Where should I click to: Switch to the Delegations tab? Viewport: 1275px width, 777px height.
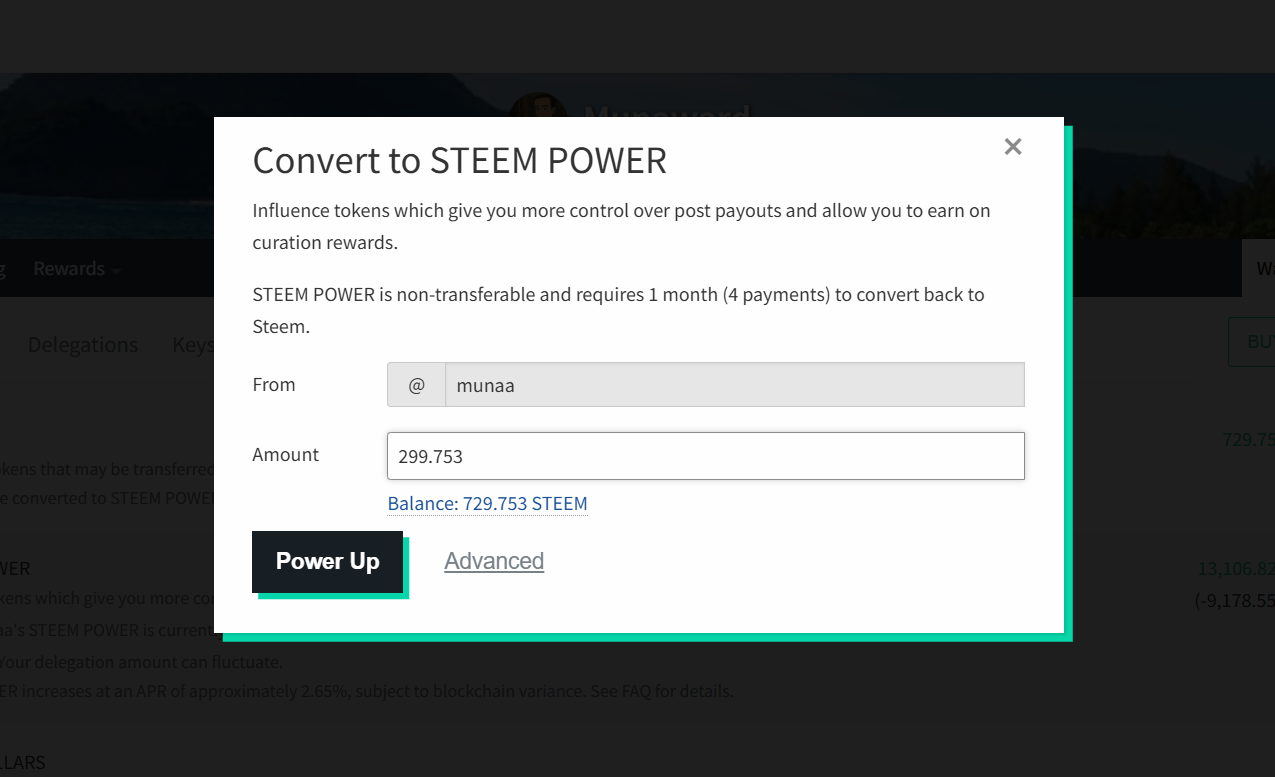pyautogui.click(x=83, y=345)
